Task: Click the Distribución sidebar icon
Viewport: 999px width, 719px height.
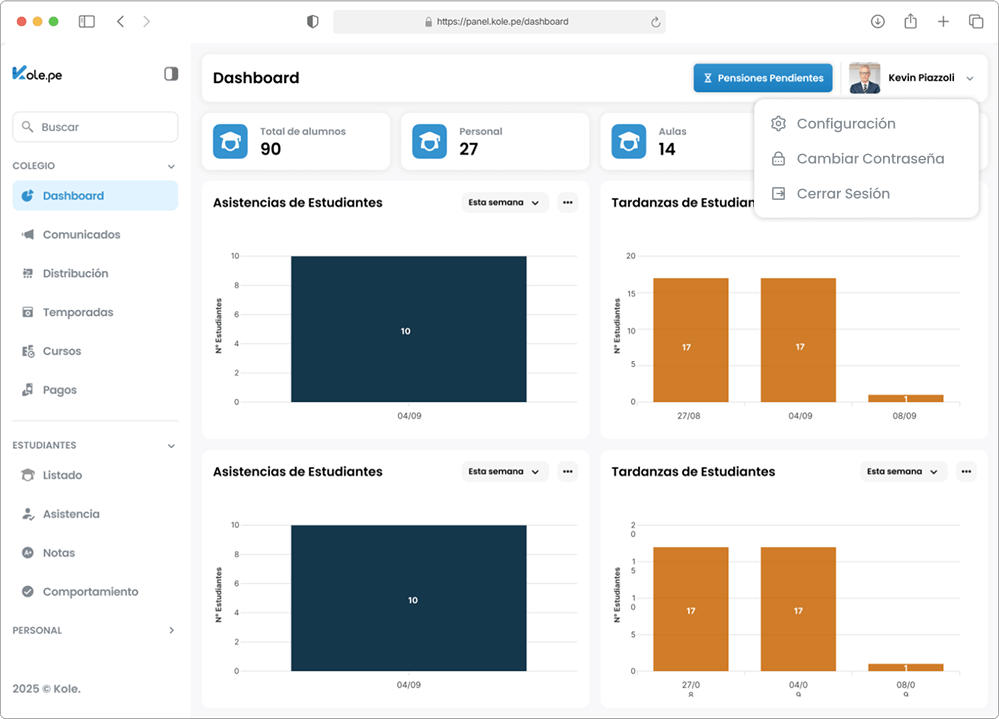Action: tap(28, 274)
